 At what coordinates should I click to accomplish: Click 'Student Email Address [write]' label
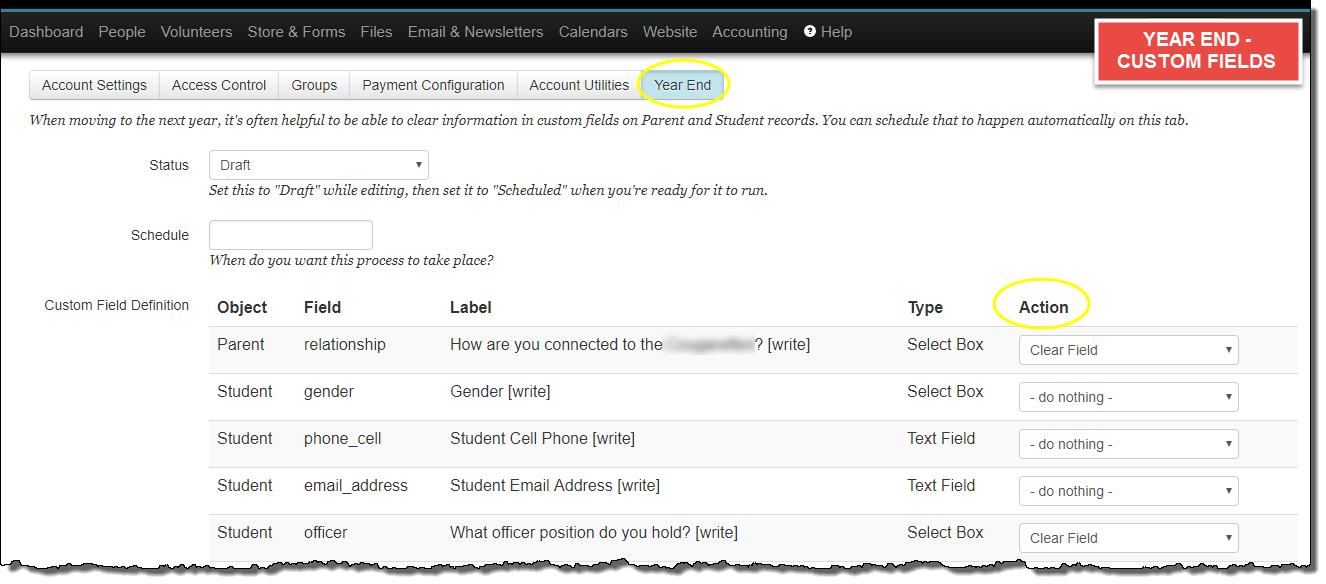tap(555, 485)
